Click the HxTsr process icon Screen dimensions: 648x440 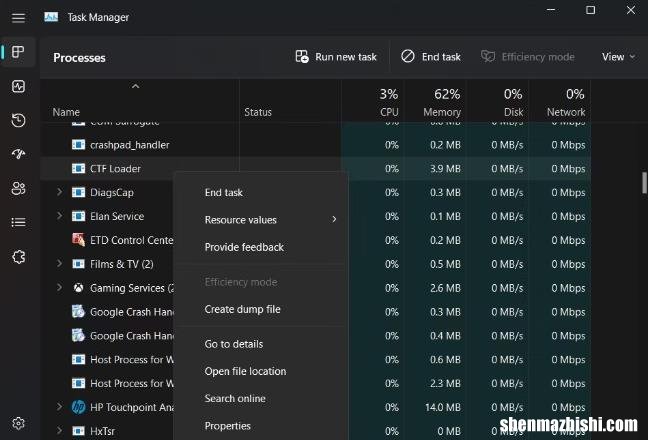(78, 431)
